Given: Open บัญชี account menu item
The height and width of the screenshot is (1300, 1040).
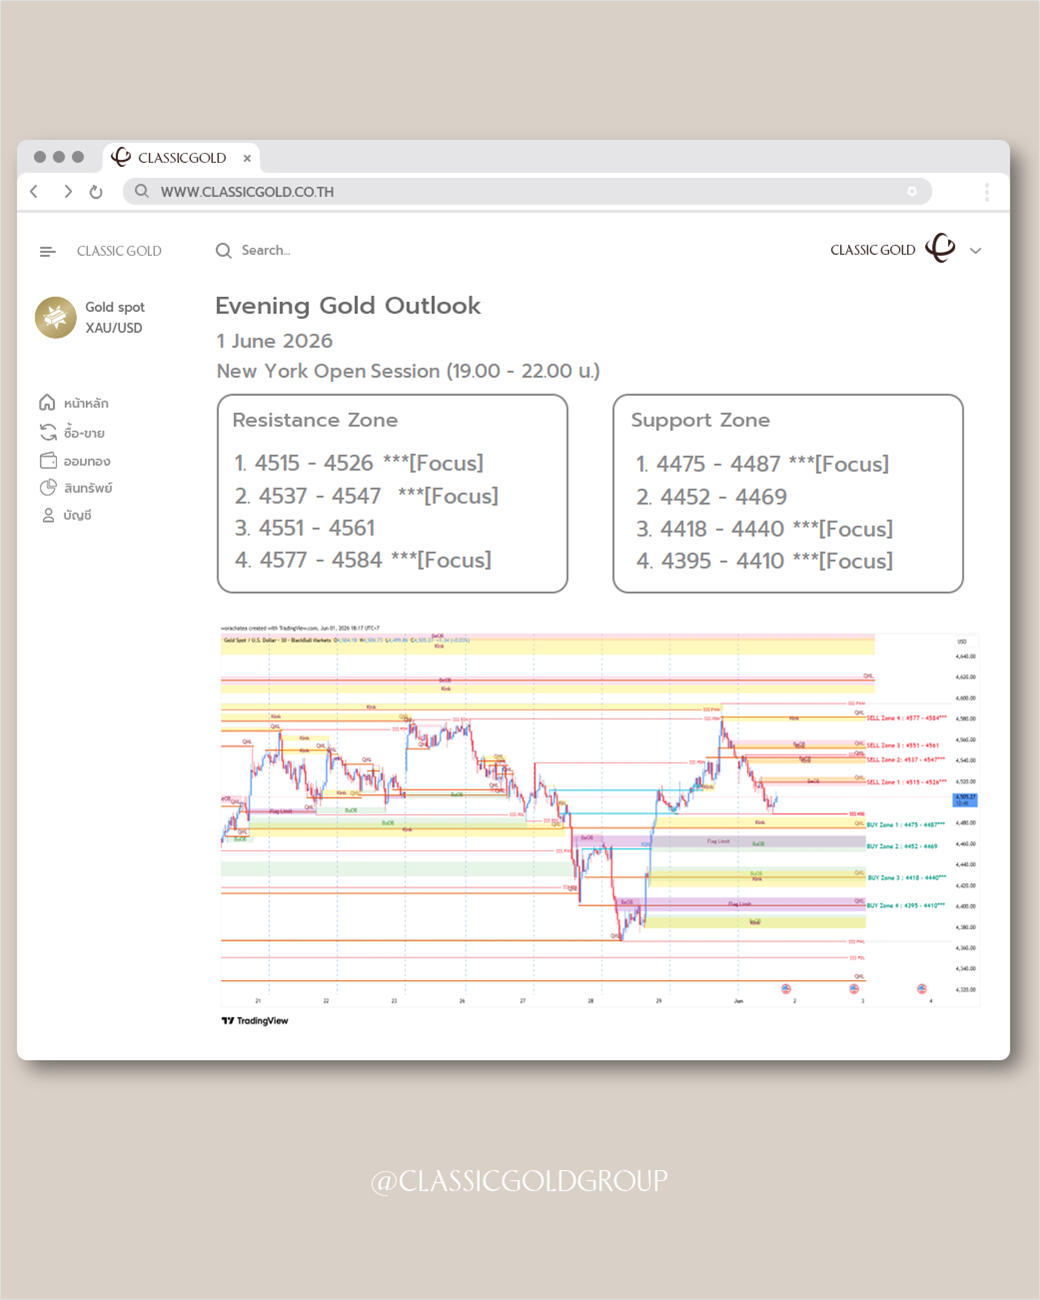Looking at the screenshot, I should (66, 515).
